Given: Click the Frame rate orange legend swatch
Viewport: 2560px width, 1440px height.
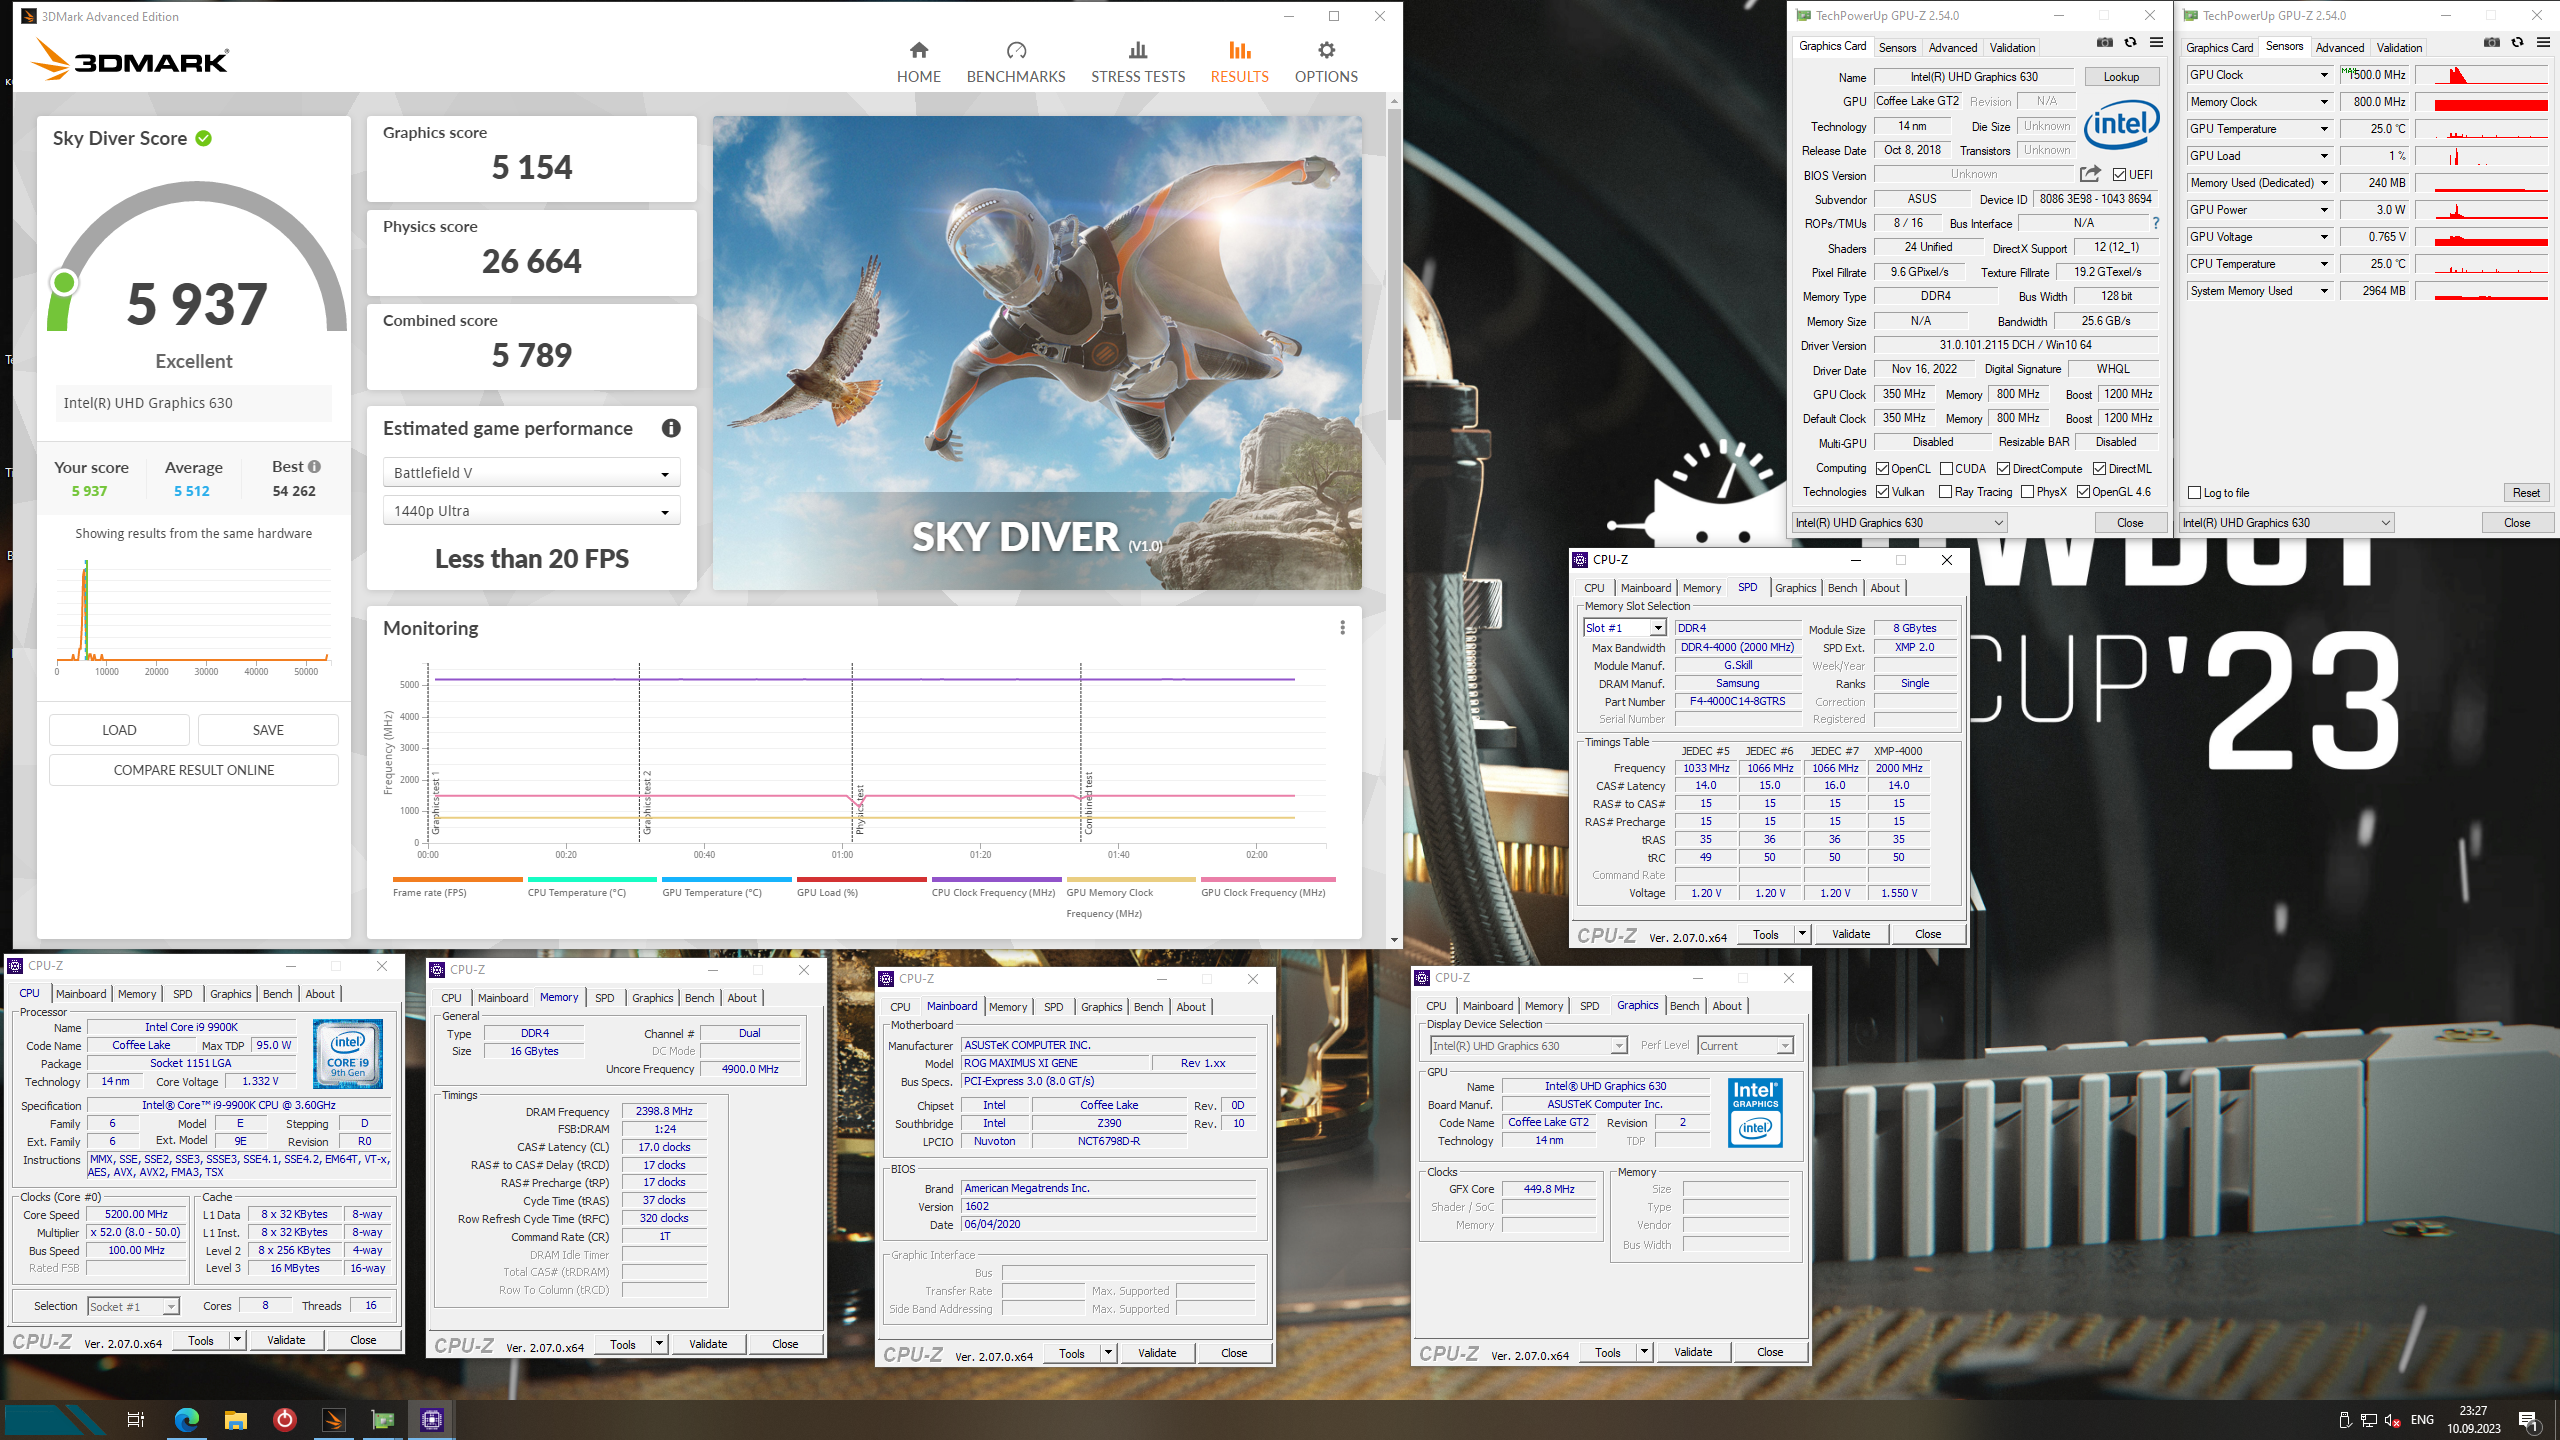Looking at the screenshot, I should pos(458,880).
